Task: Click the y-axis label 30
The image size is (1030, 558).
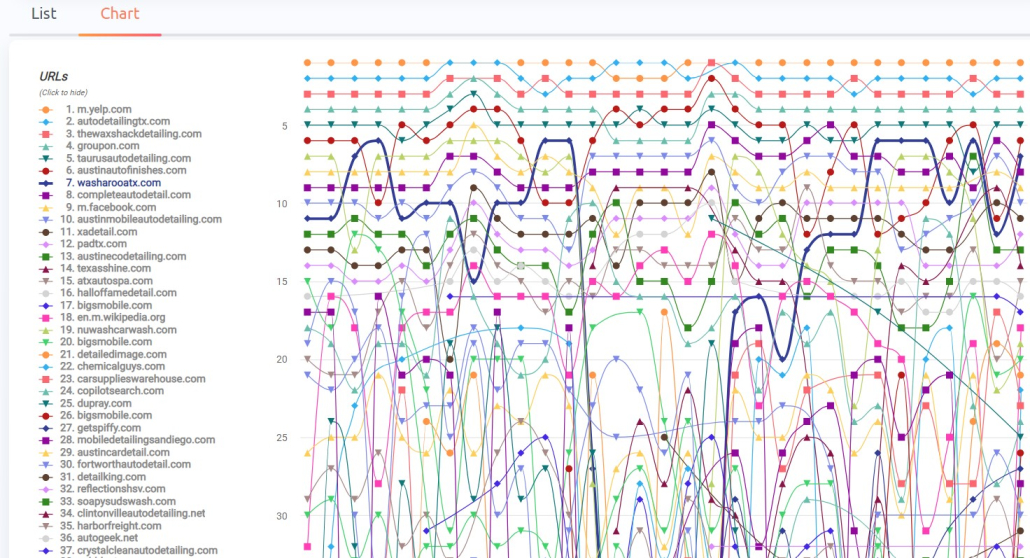Action: pyautogui.click(x=282, y=516)
